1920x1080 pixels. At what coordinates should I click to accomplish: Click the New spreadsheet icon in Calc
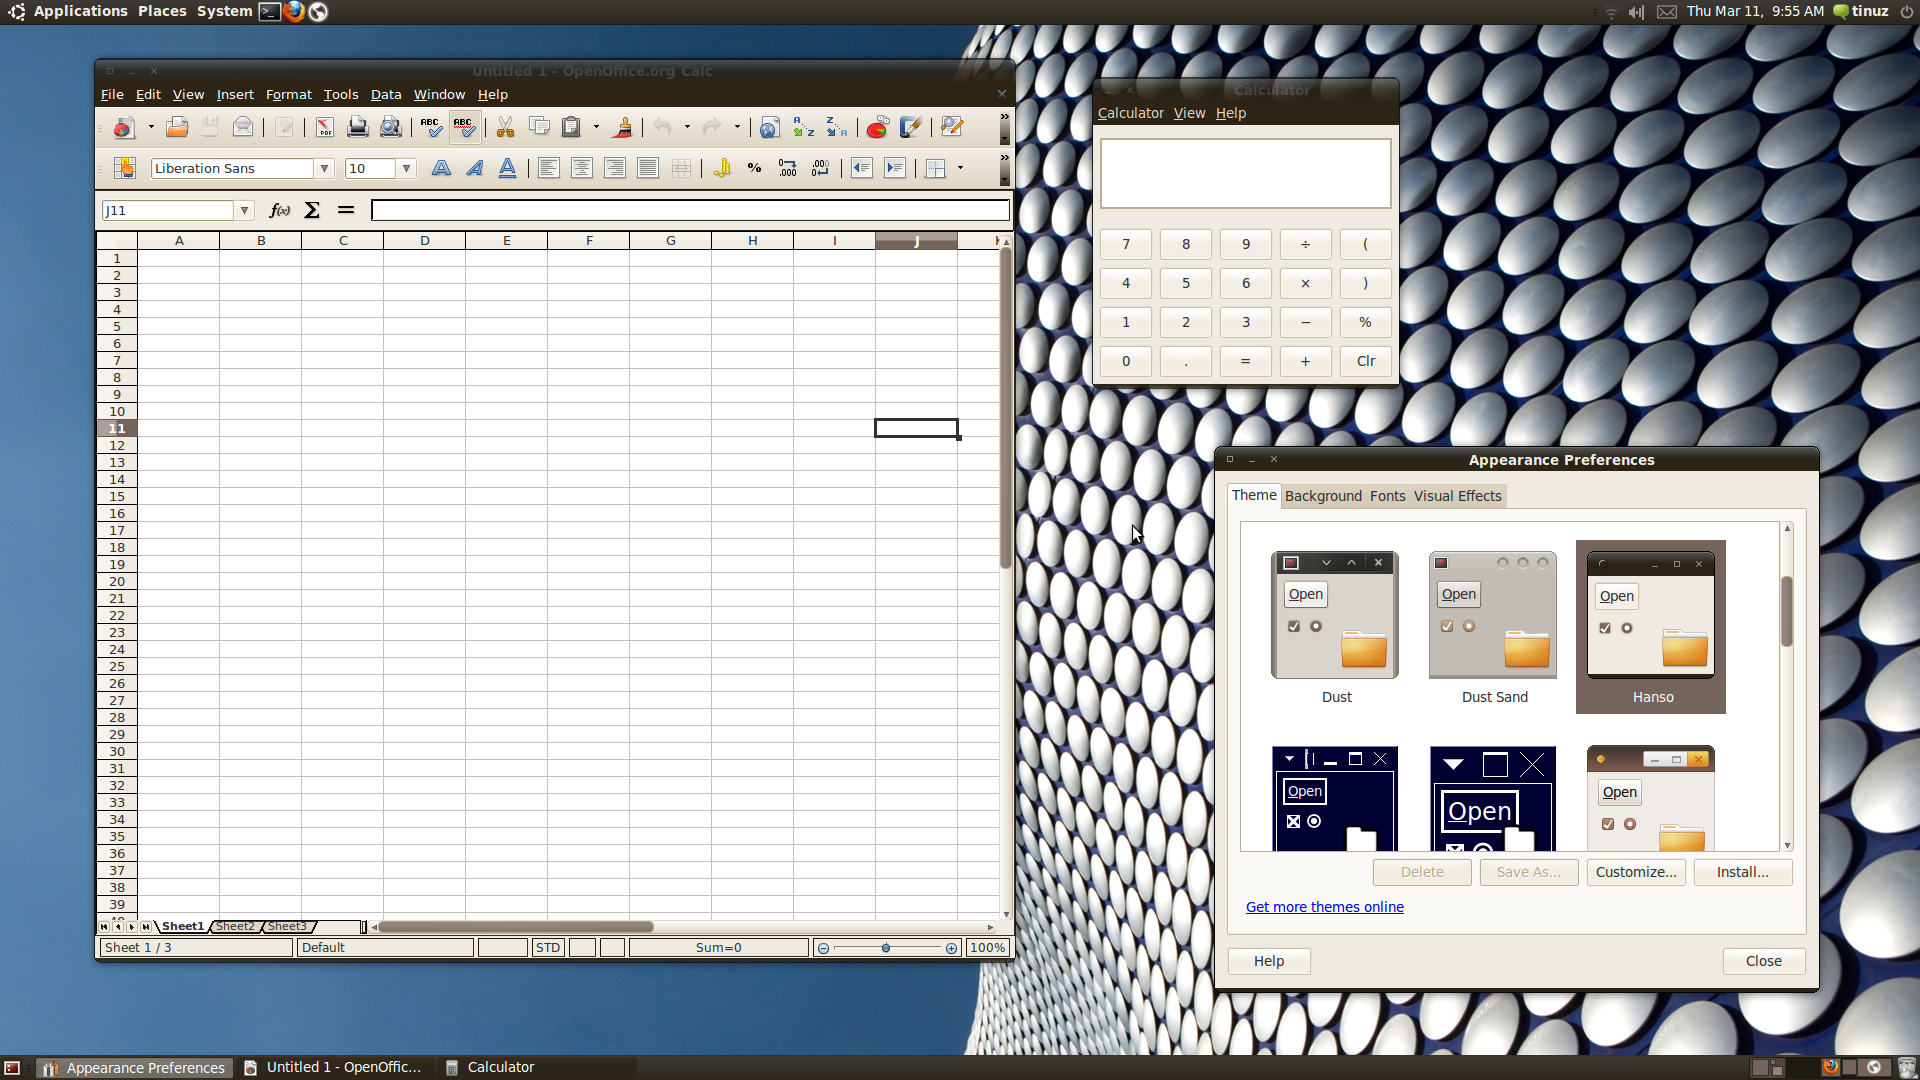coord(124,127)
